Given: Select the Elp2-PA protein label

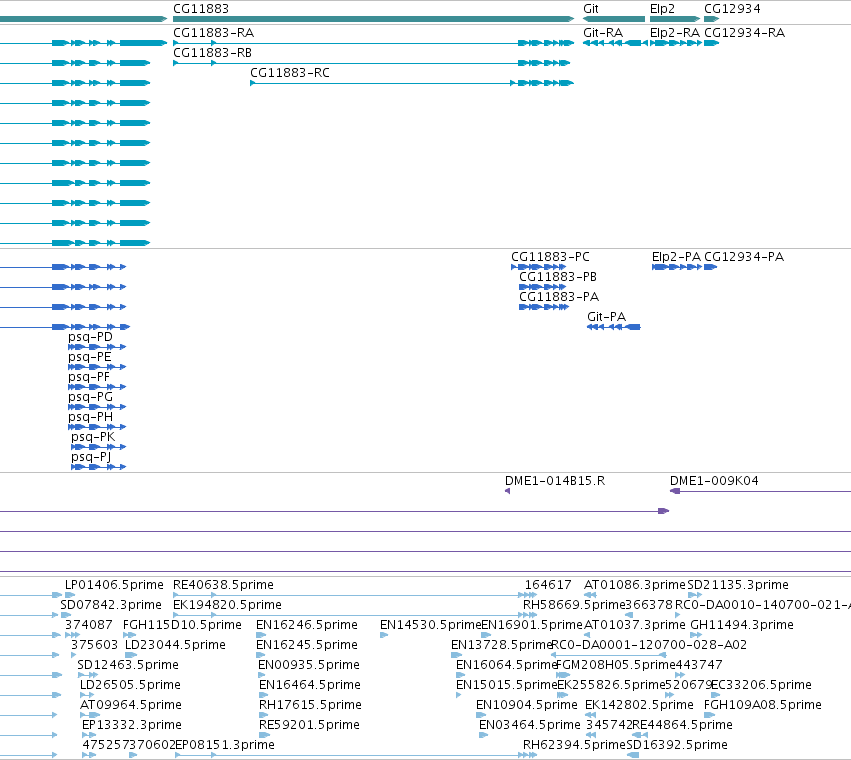Looking at the screenshot, I should (676, 257).
